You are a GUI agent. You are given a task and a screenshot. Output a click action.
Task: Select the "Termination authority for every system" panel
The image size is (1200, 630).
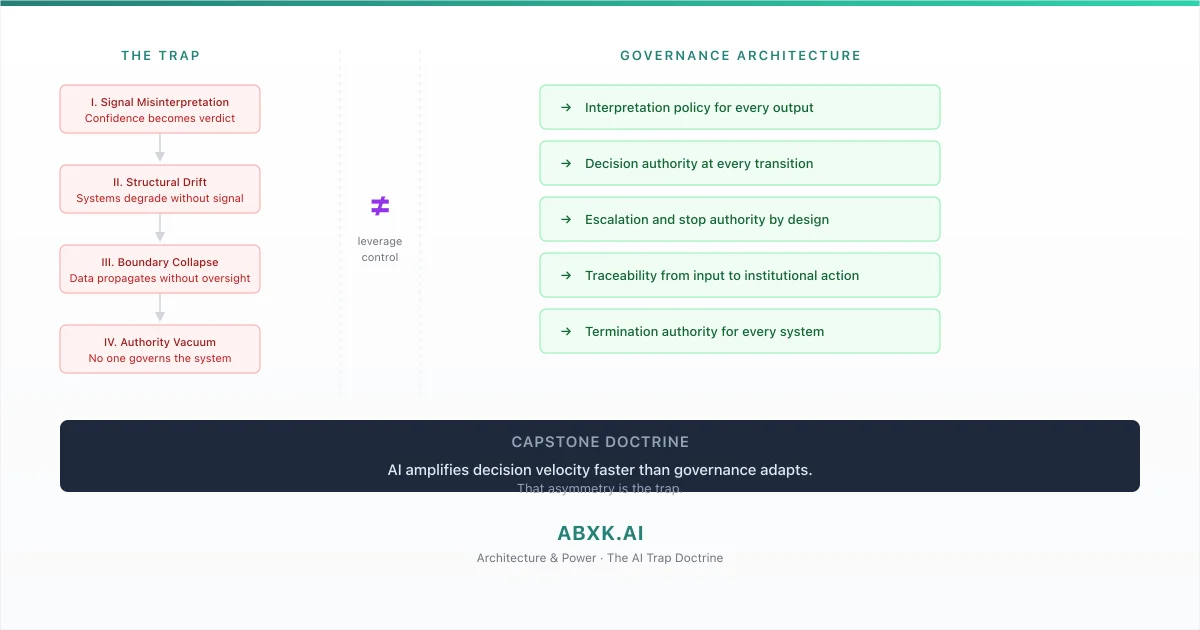[x=739, y=331]
